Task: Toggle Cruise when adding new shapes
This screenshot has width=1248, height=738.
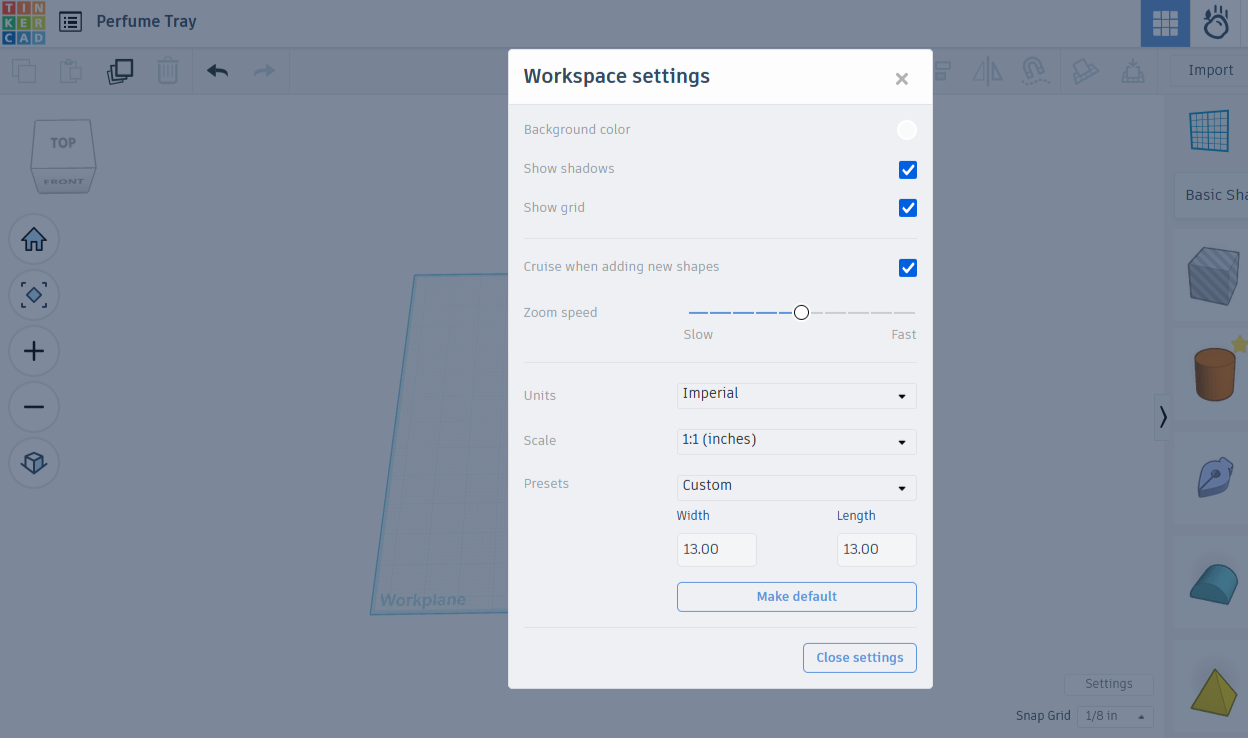Action: (907, 267)
